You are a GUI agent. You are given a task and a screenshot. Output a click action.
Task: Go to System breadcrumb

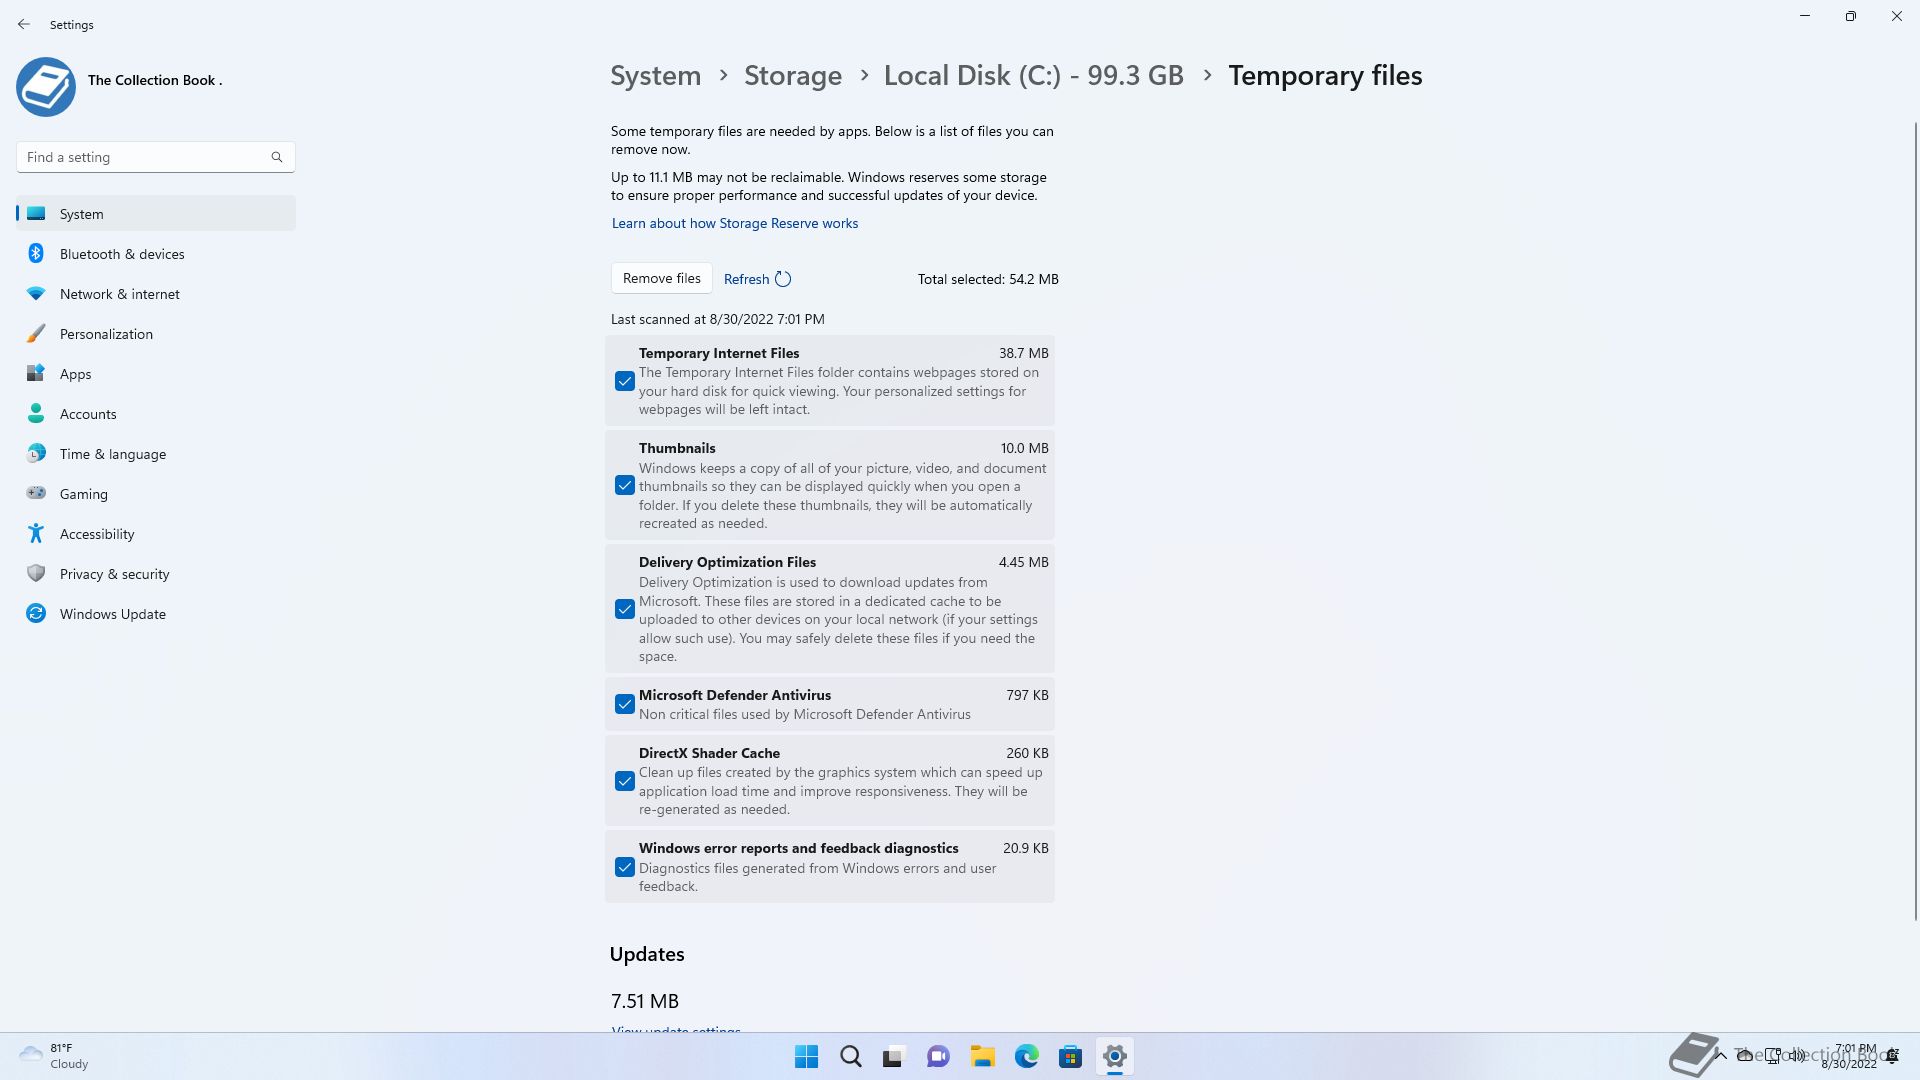pos(656,76)
